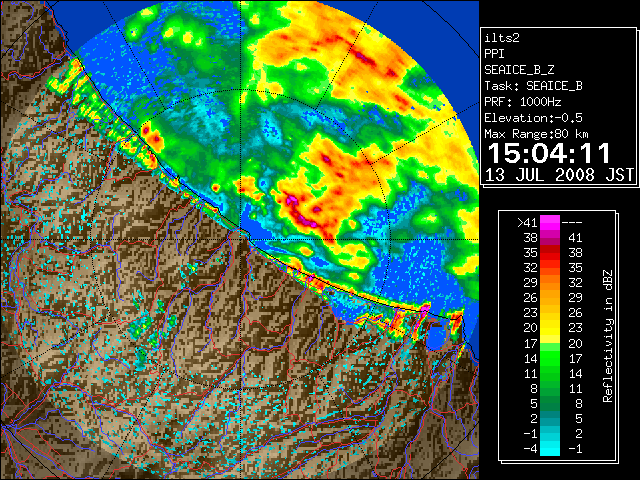Click the 'Task: SEAICE_B' line
This screenshot has height=480, width=640.
[x=533, y=86]
